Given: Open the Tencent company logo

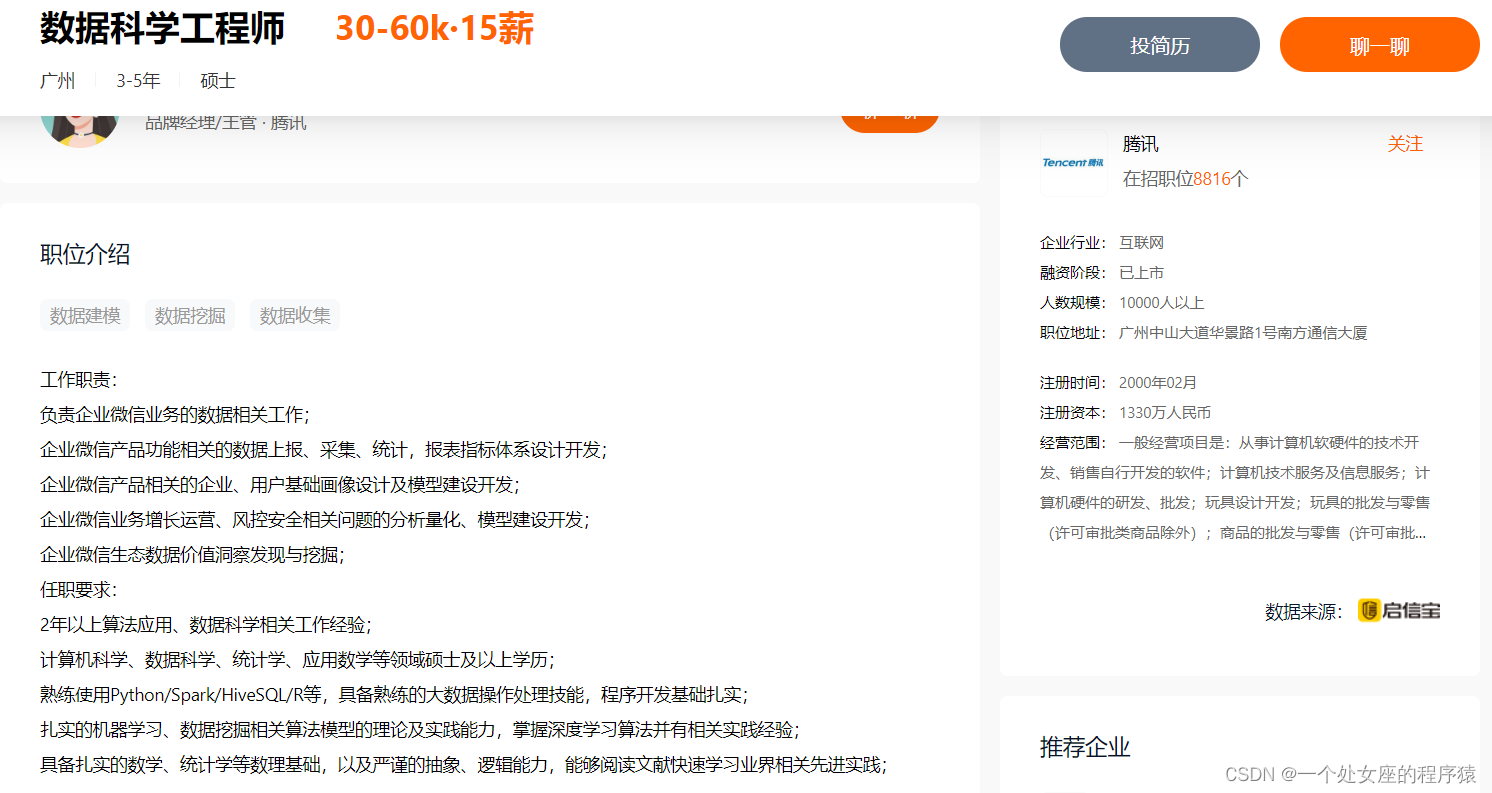Looking at the screenshot, I should click(x=1073, y=162).
